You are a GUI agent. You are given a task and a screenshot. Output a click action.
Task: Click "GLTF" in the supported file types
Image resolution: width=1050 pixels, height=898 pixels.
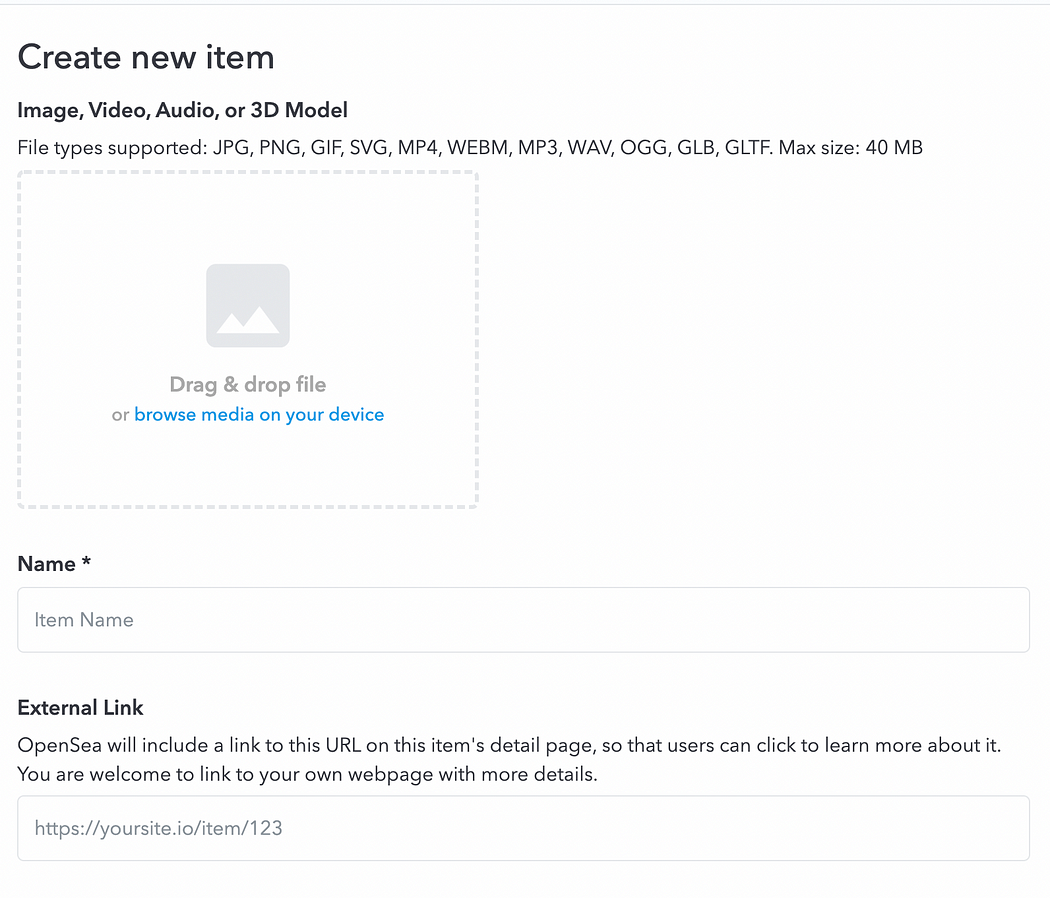[x=749, y=148]
